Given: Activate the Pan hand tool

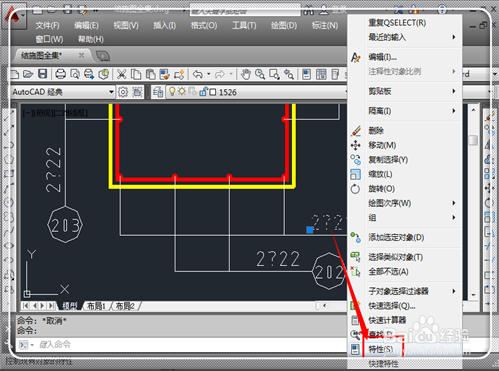Looking at the screenshot, I should (246, 74).
